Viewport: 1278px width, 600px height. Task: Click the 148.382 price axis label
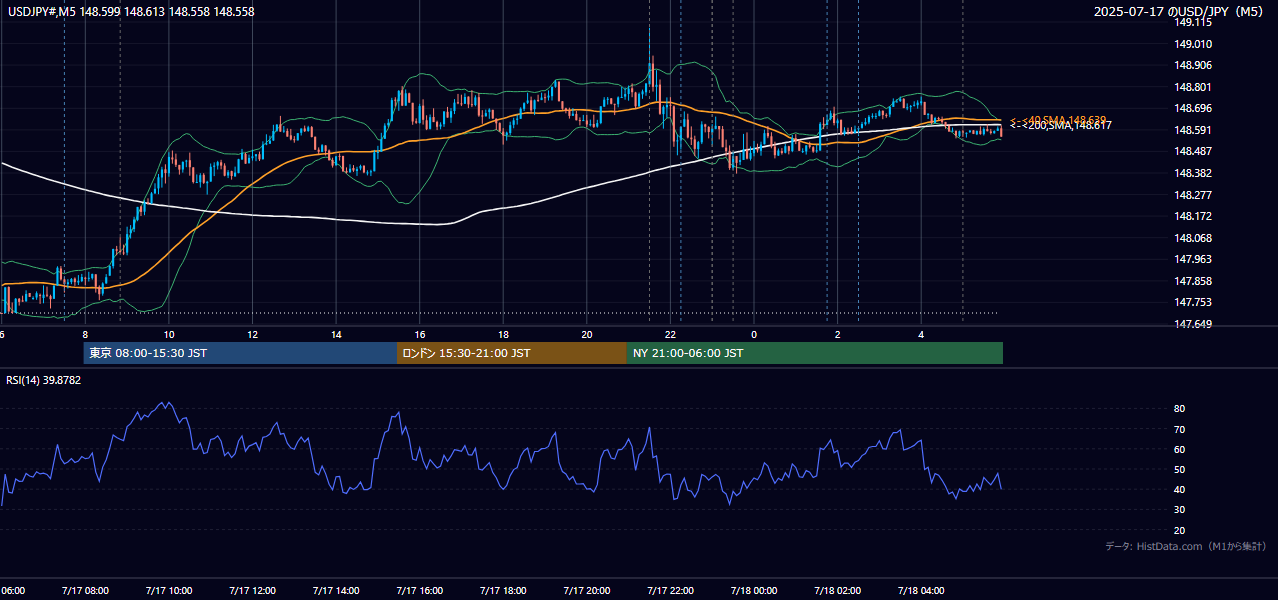coord(1193,173)
